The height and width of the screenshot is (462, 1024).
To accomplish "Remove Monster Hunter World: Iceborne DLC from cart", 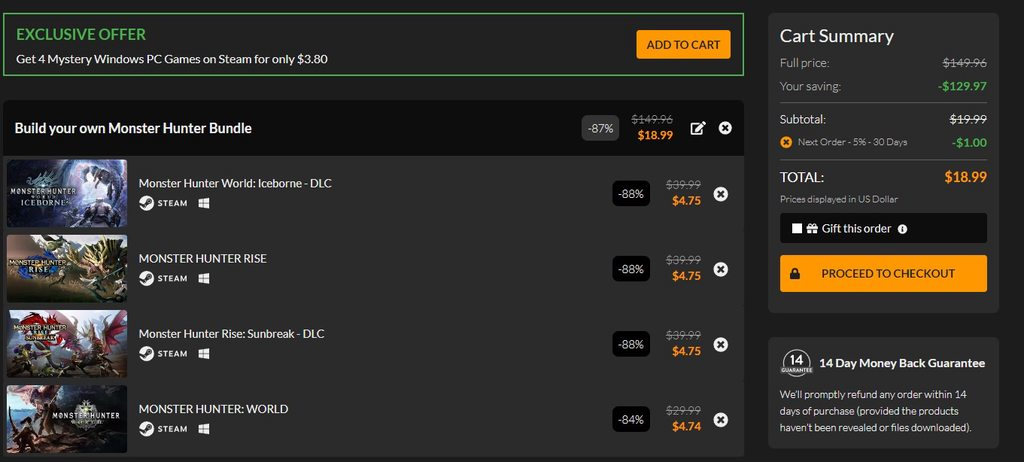I will click(x=721, y=194).
